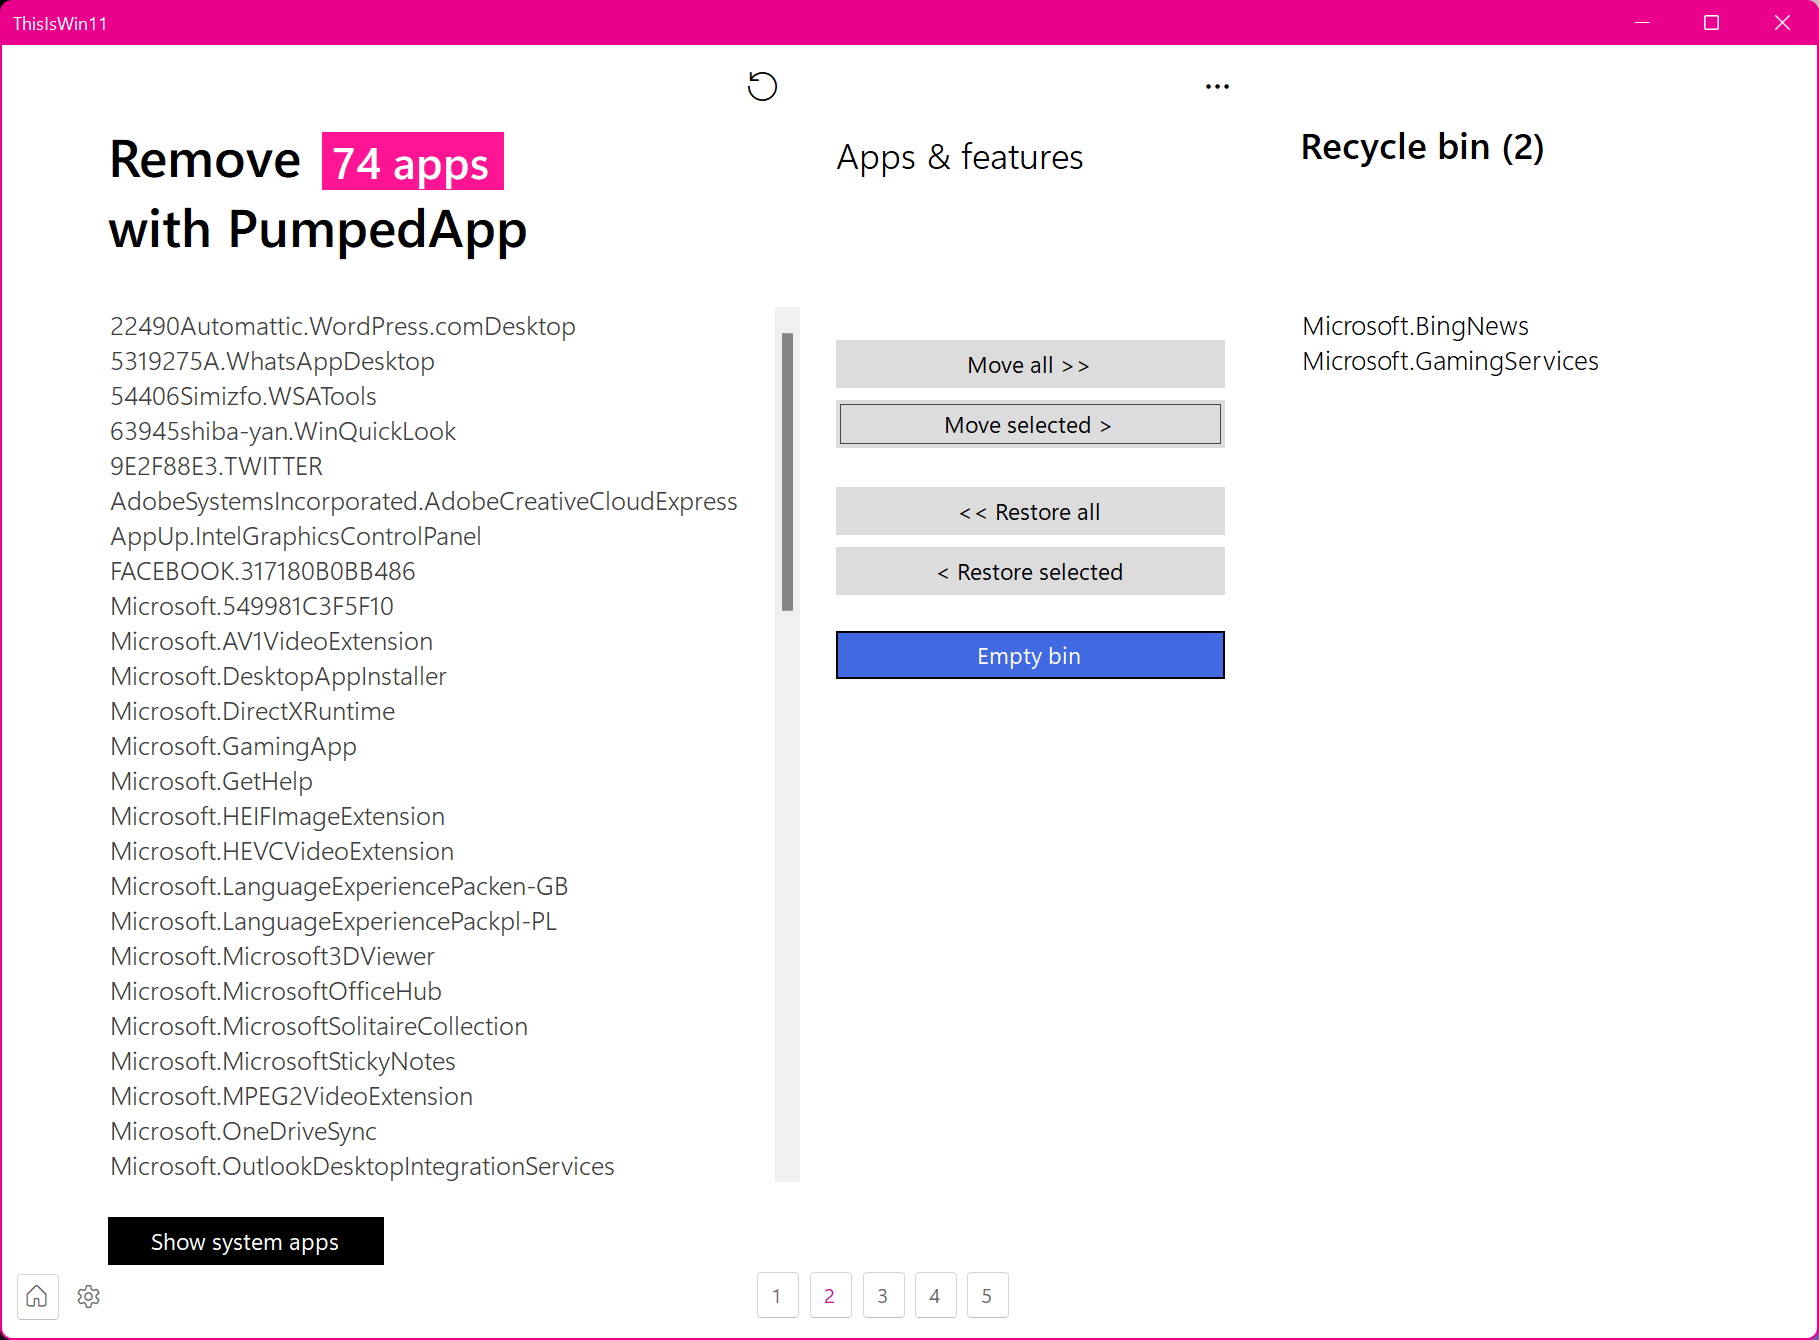Click Show system apps button
Screen dimensions: 1819x1340
tap(245, 1242)
